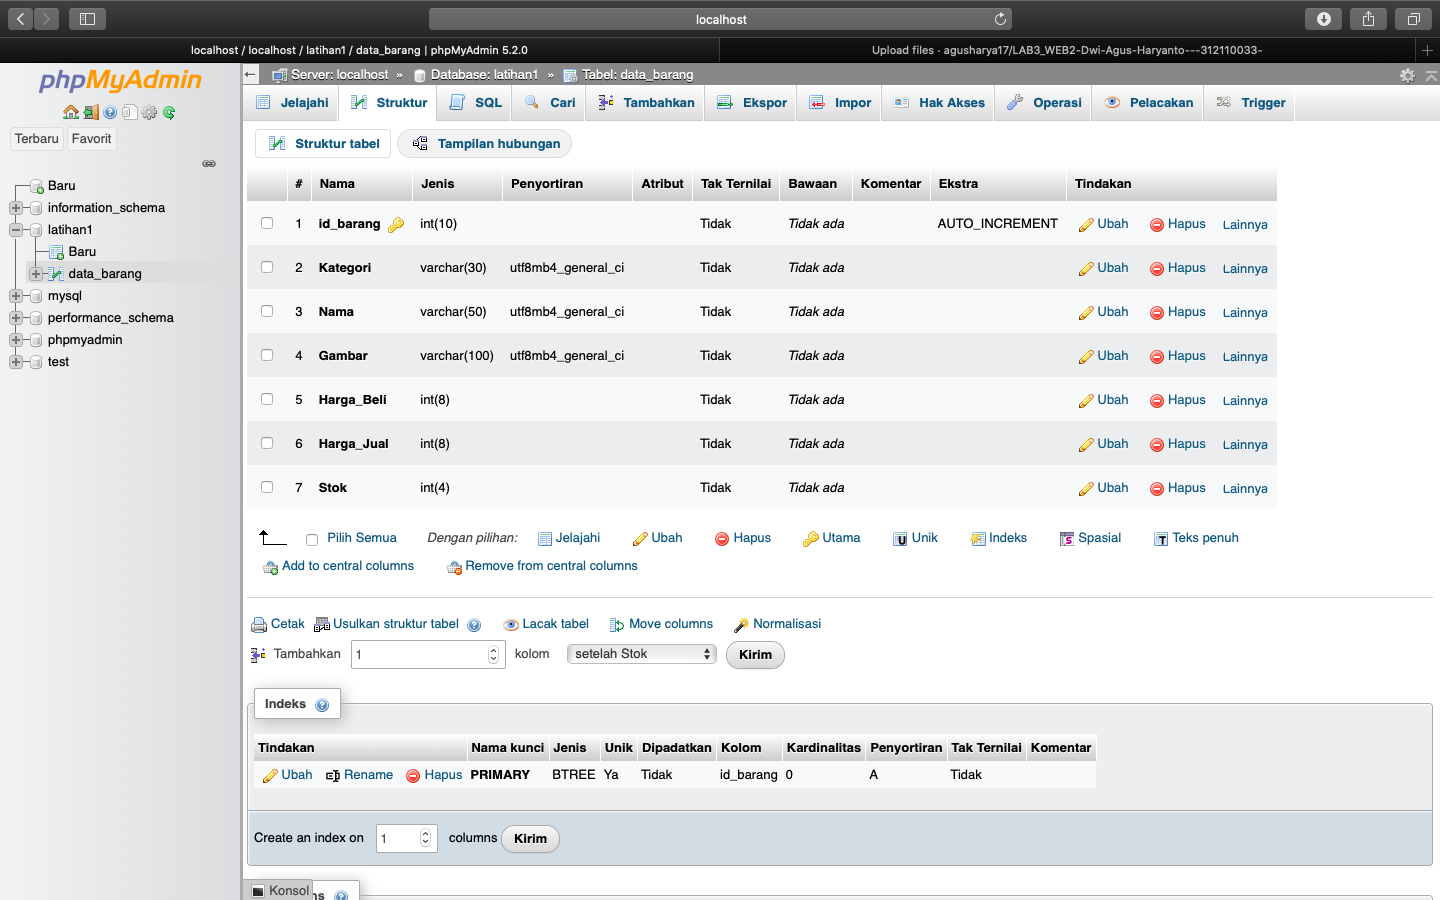The width and height of the screenshot is (1440, 900).
Task: Click the phpMyAdmin home icon
Action: pyautogui.click(x=71, y=112)
